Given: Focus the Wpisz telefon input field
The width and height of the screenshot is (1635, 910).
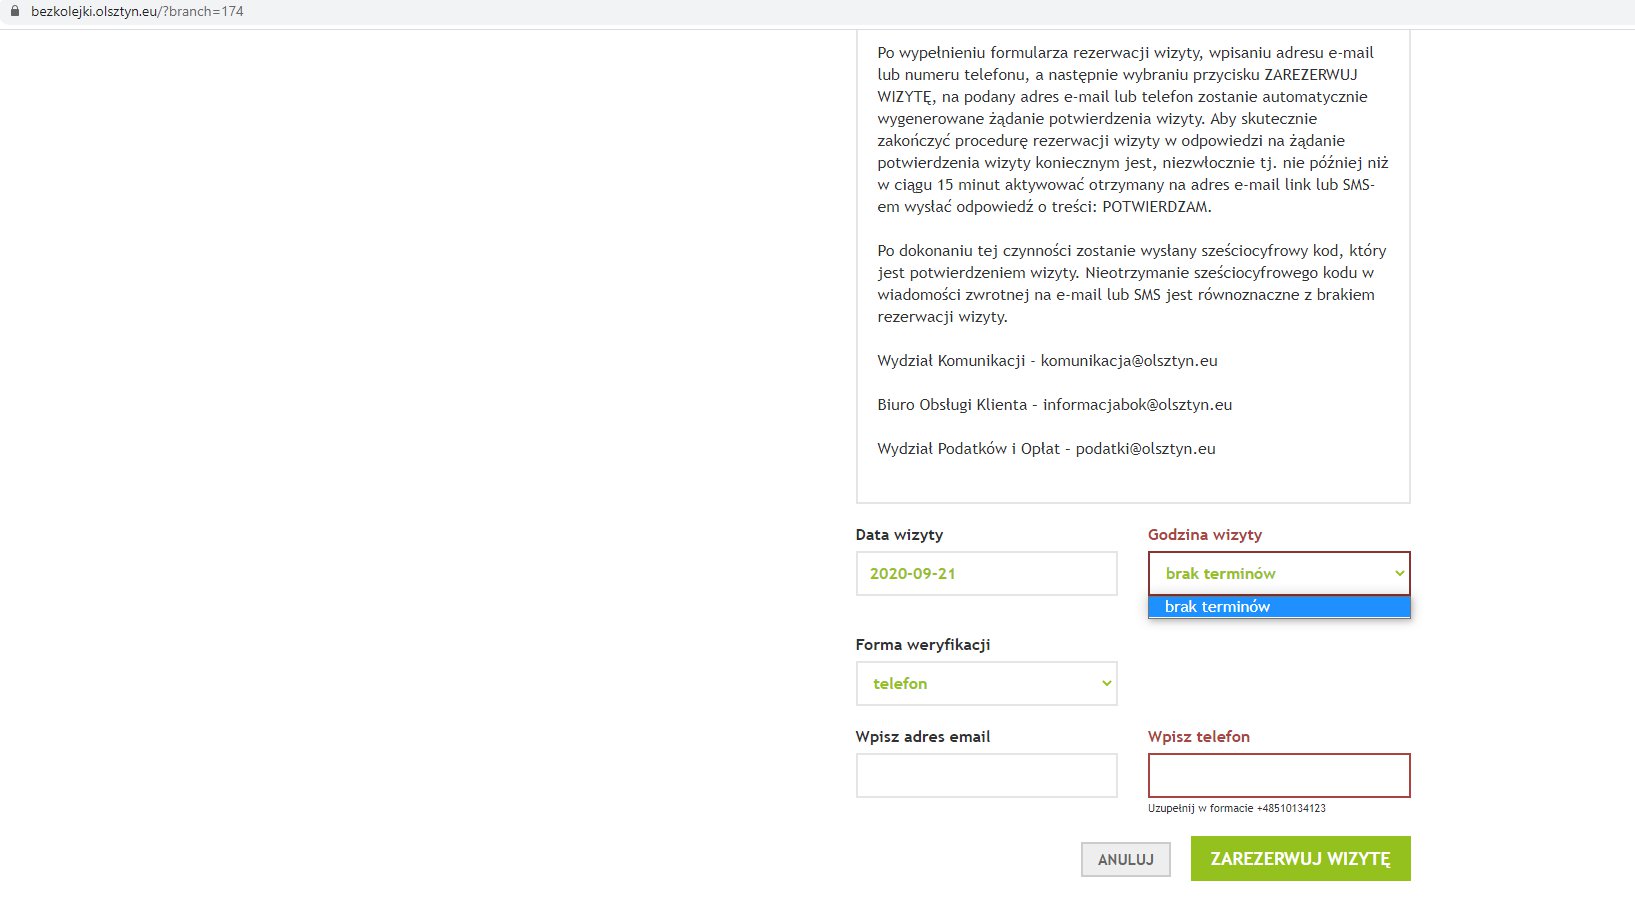Looking at the screenshot, I should pyautogui.click(x=1279, y=775).
